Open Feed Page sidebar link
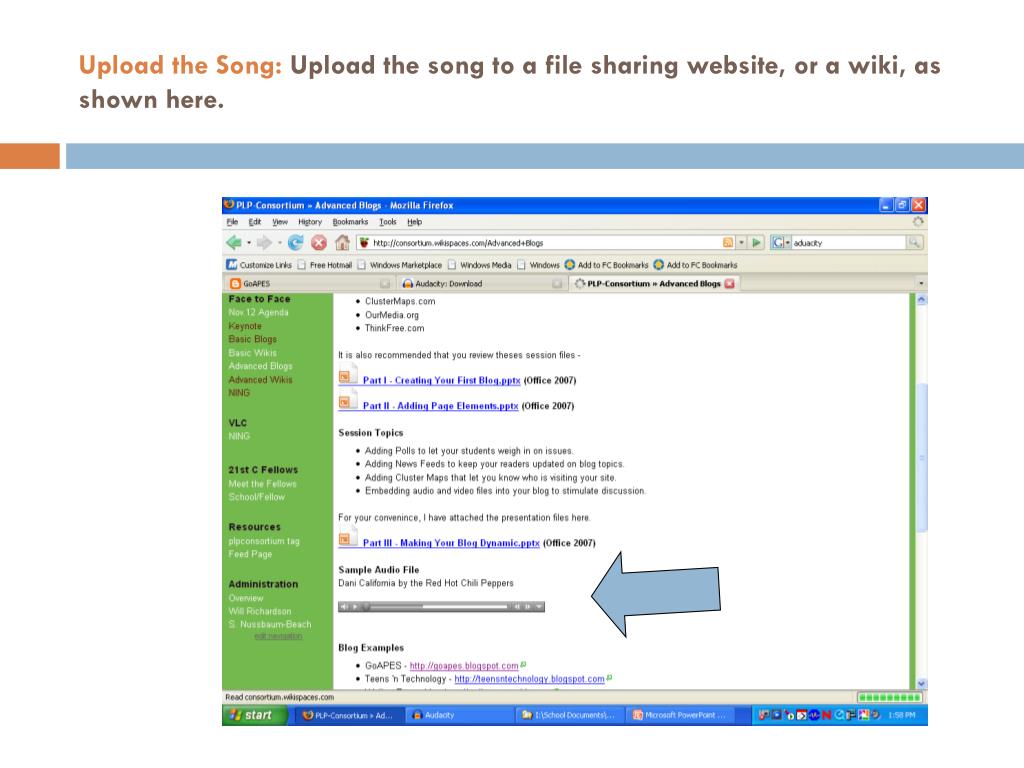Viewport: 1024px width, 768px height. click(x=250, y=554)
